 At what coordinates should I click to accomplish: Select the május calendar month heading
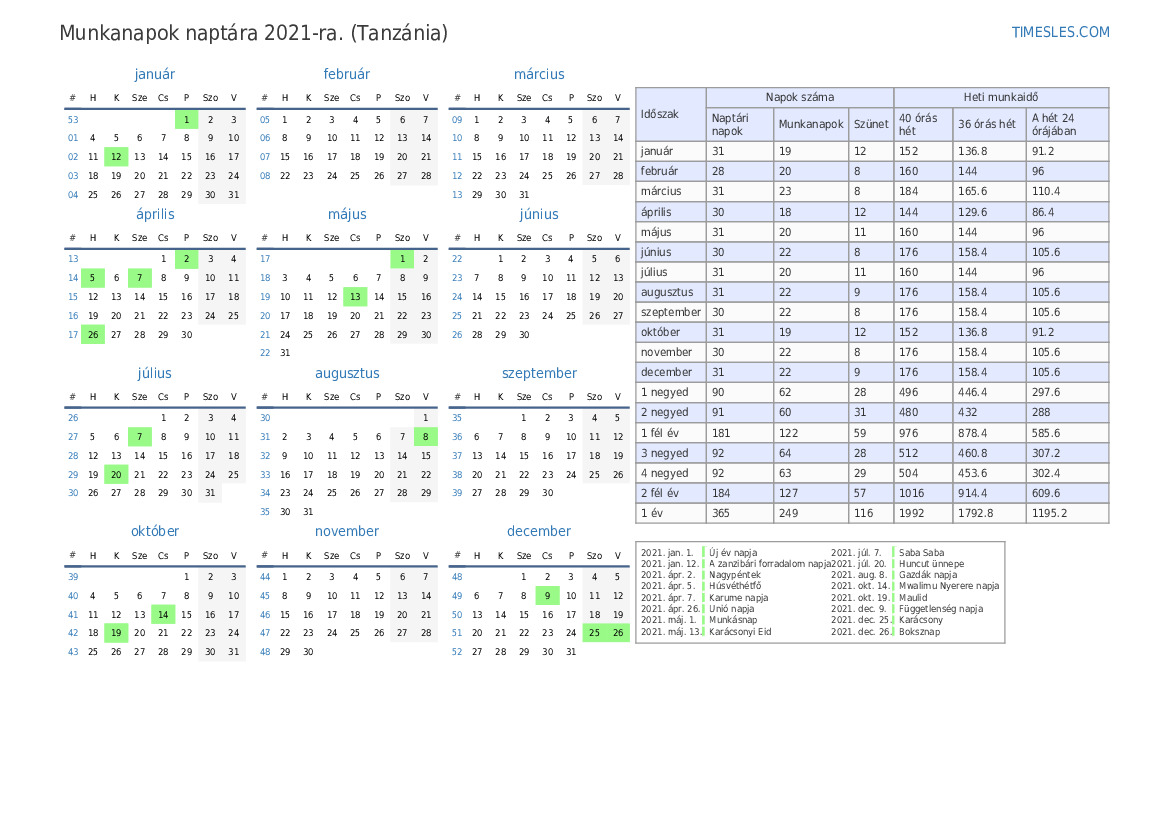(x=347, y=214)
